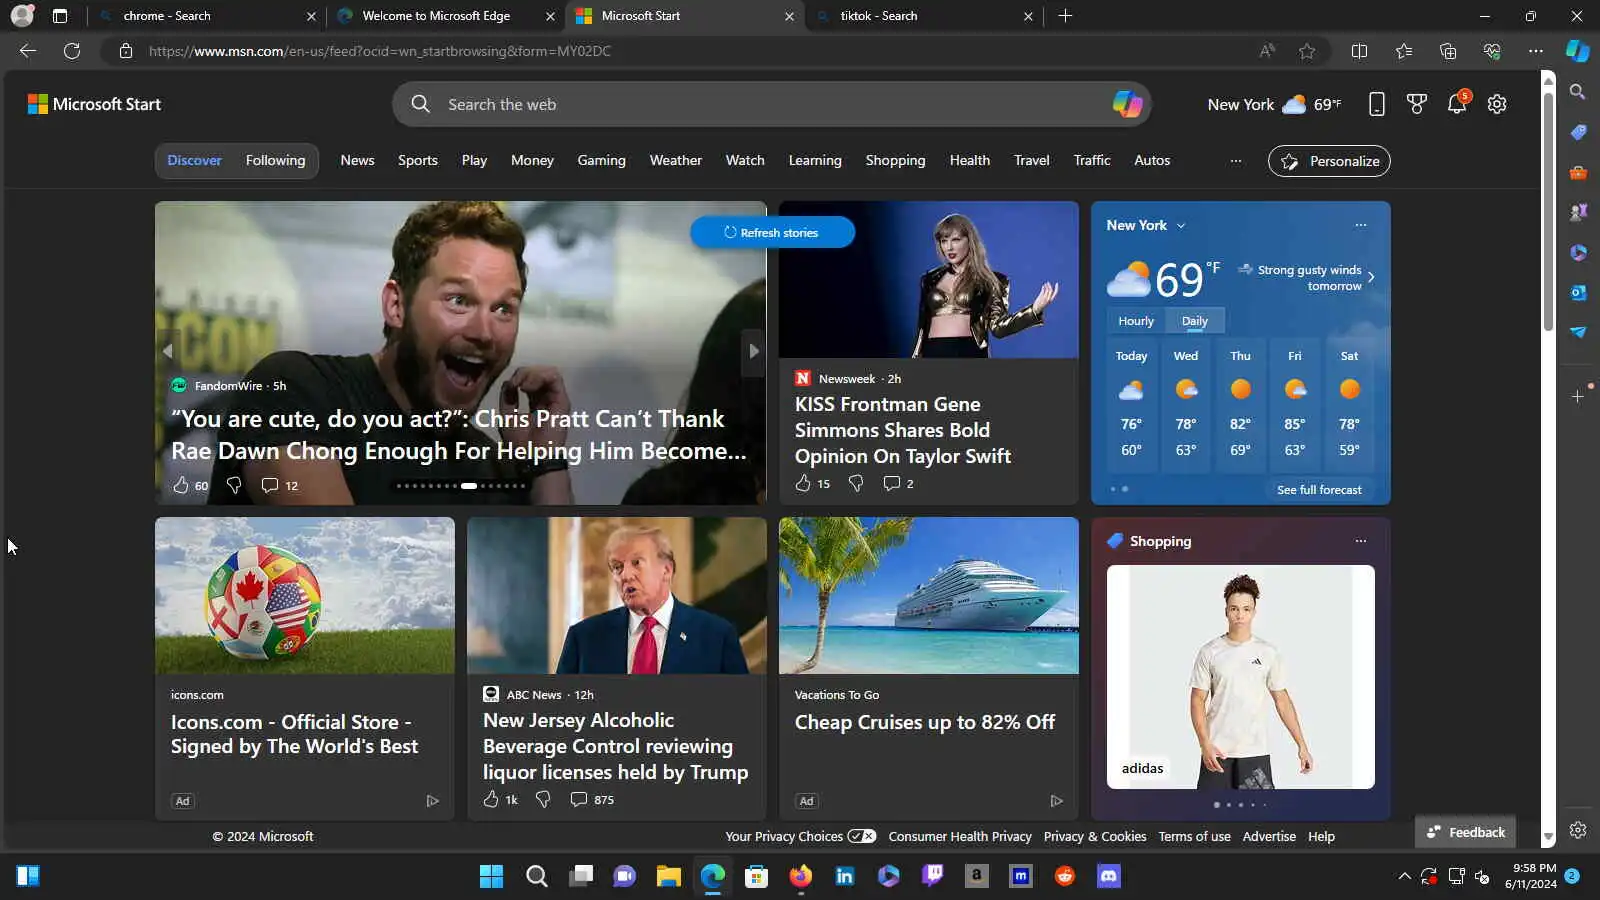Like the KISS Frontman Taylor Swift story
Image resolution: width=1600 pixels, height=900 pixels.
click(803, 483)
